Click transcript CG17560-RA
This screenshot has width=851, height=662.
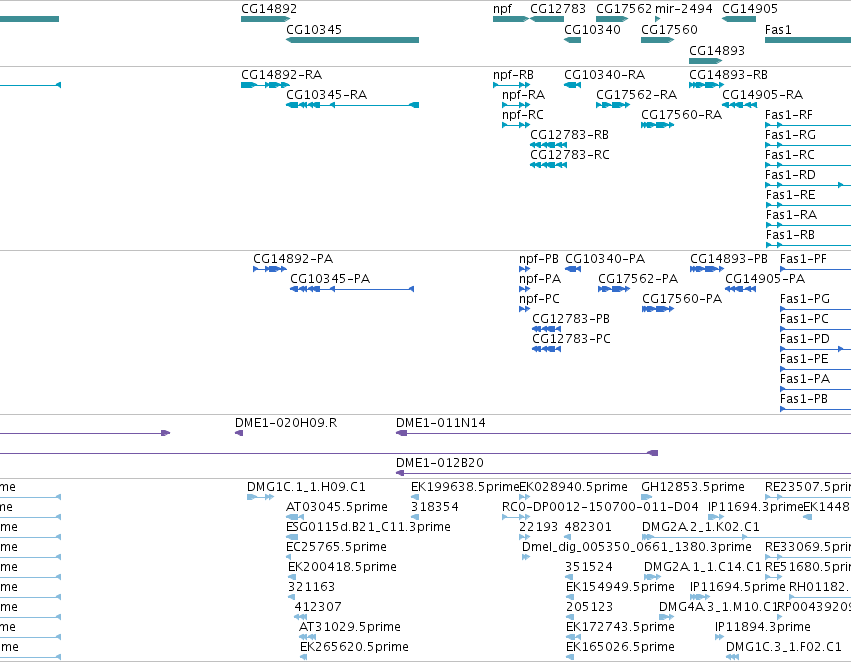pyautogui.click(x=681, y=115)
